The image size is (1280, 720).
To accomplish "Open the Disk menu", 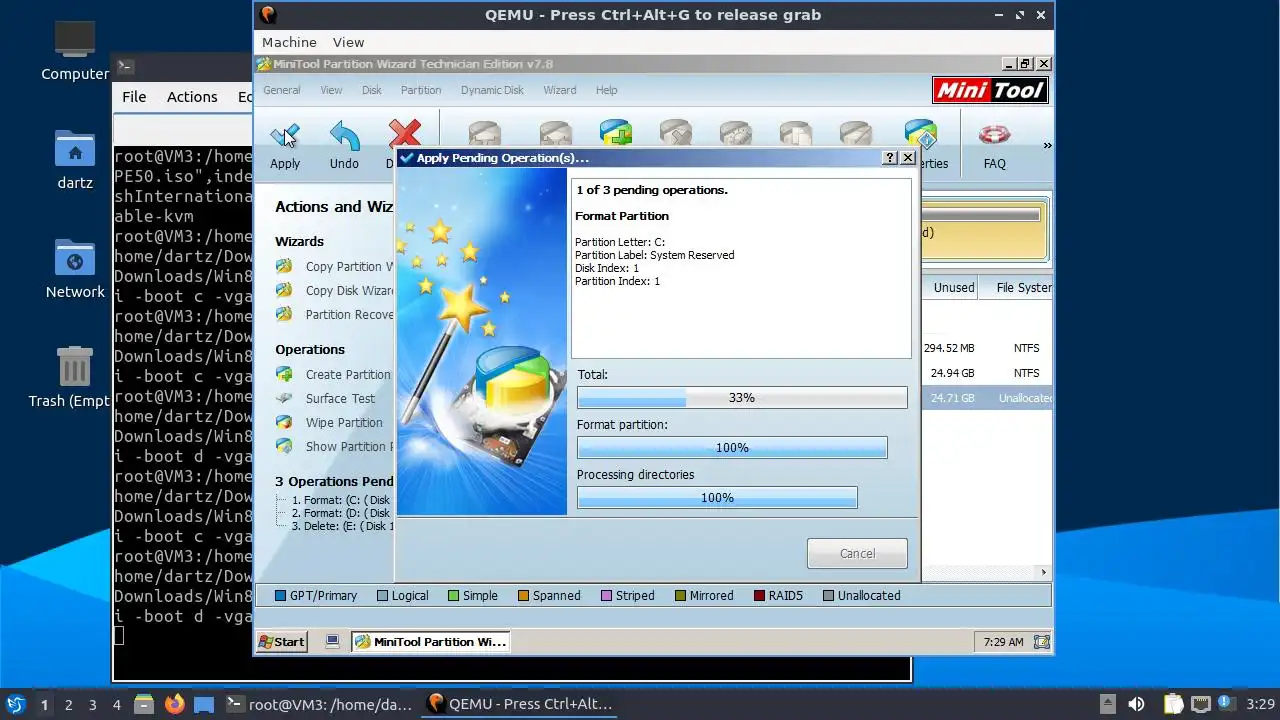I will tap(372, 90).
